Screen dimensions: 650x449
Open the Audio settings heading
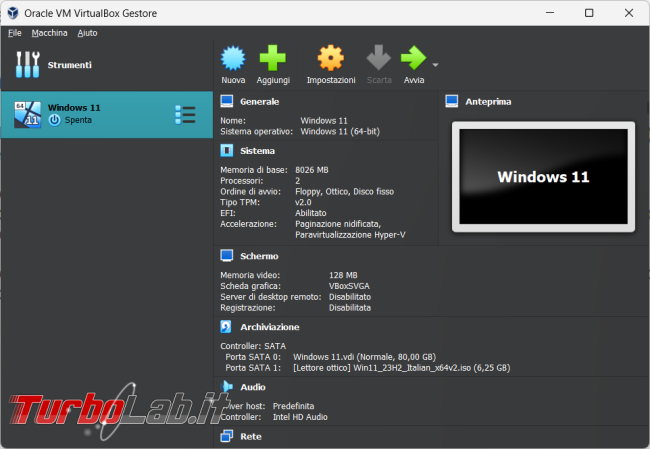pos(253,387)
